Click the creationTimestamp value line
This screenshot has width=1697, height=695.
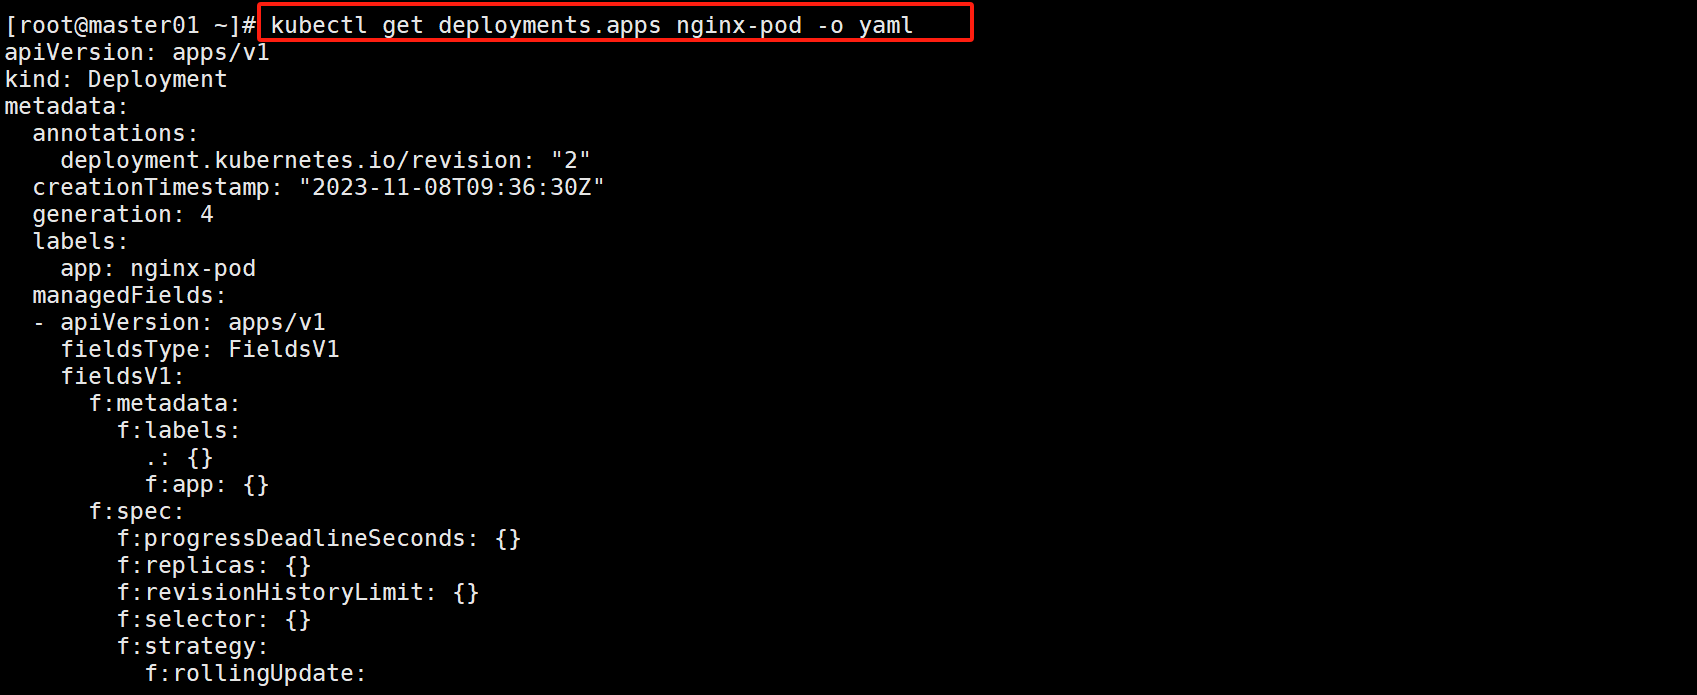click(x=318, y=187)
